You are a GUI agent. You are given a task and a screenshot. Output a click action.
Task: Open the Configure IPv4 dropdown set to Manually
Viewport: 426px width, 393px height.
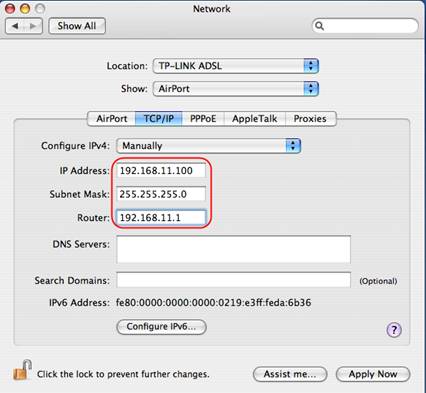tap(209, 146)
